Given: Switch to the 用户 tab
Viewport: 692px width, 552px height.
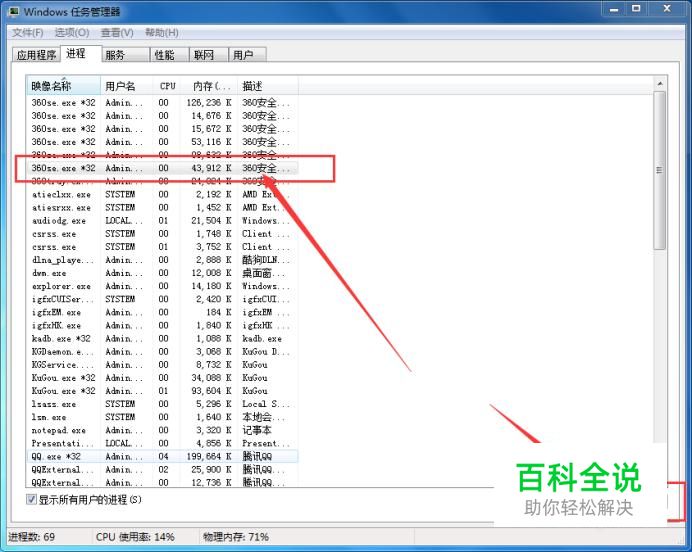Looking at the screenshot, I should point(243,55).
